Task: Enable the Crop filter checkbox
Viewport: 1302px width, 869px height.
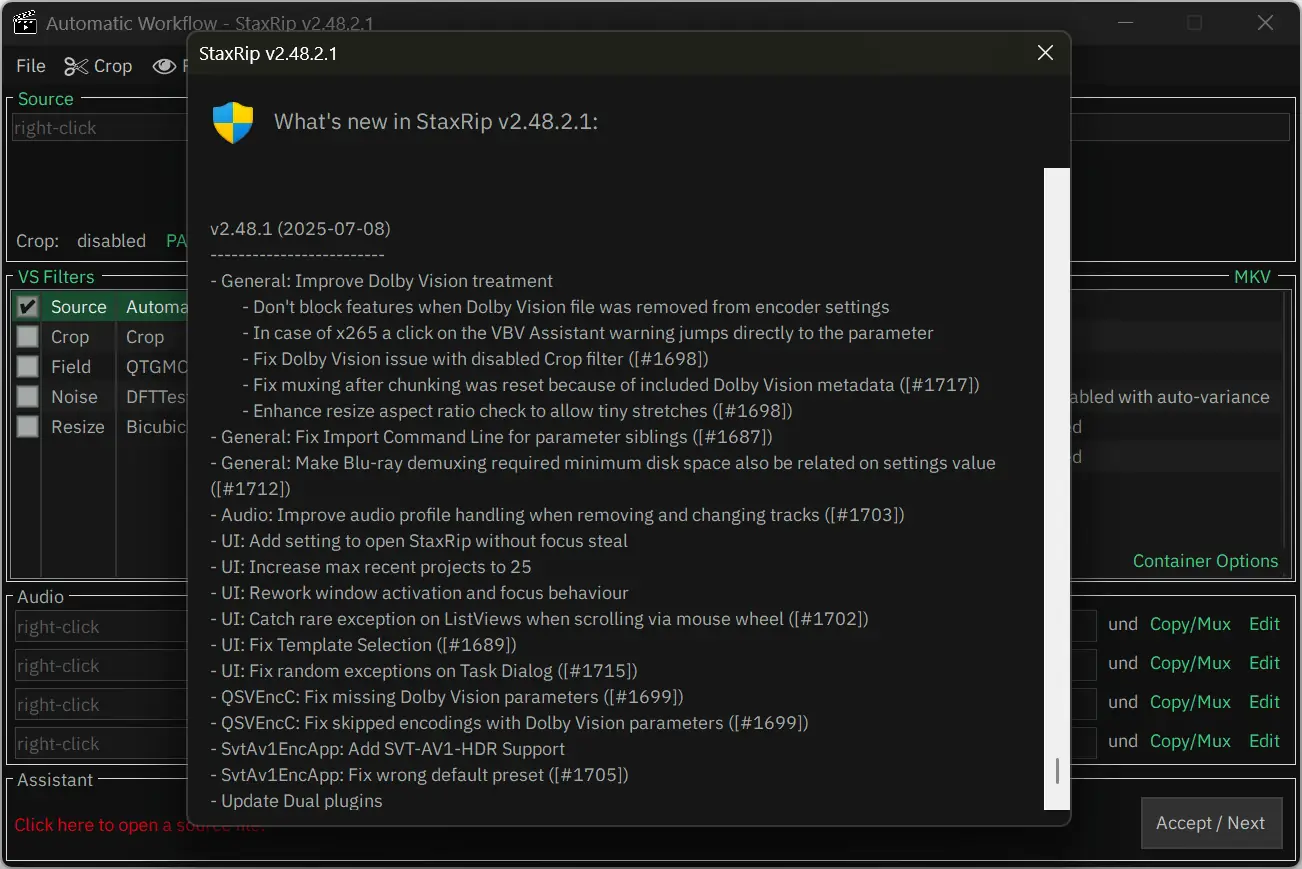Action: coord(28,337)
